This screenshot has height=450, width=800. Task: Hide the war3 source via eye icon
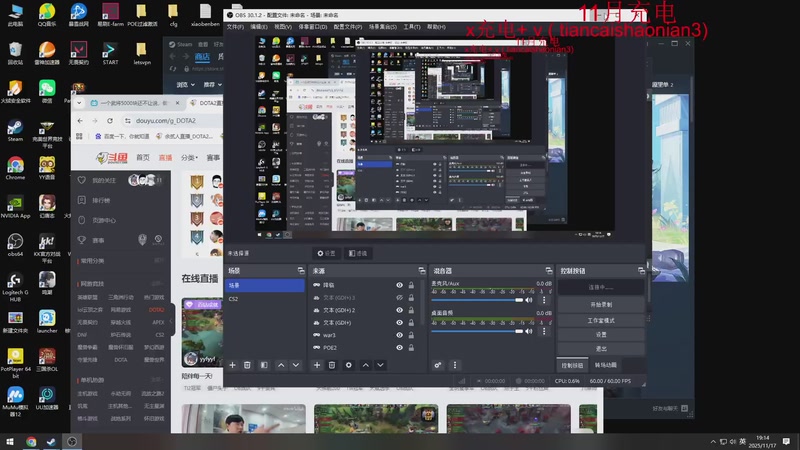coord(399,335)
